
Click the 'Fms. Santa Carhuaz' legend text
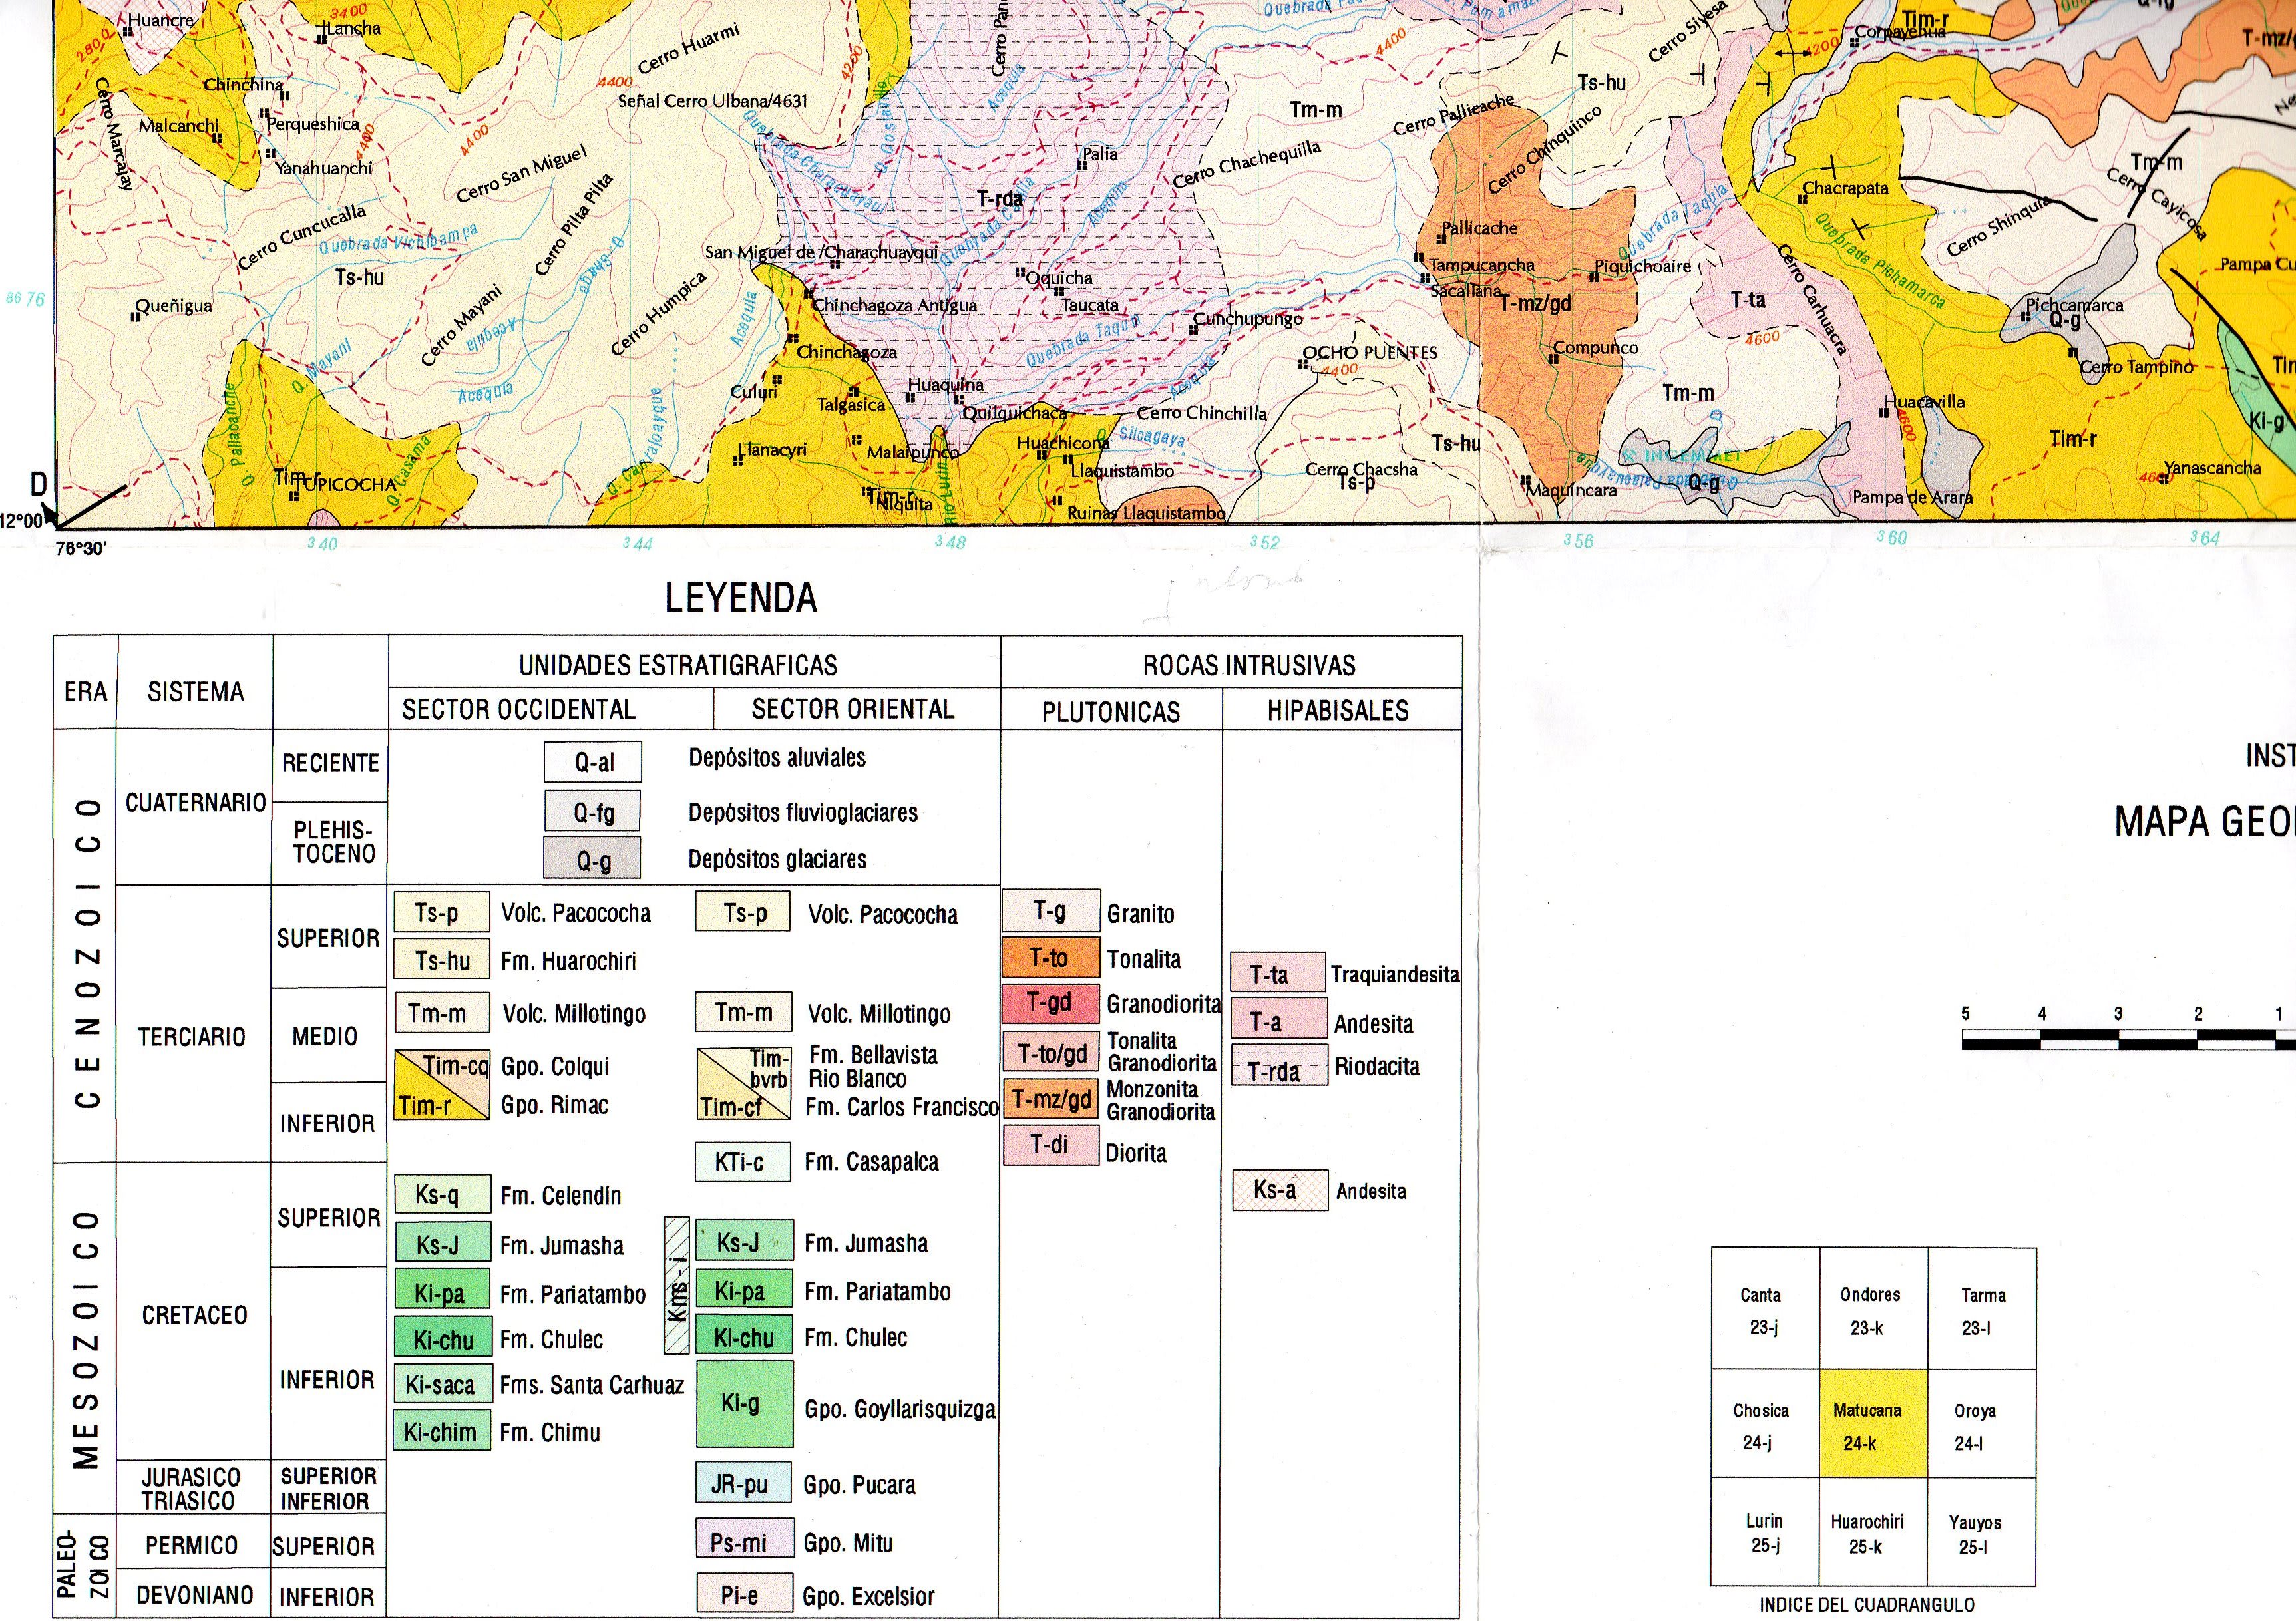coord(592,1385)
